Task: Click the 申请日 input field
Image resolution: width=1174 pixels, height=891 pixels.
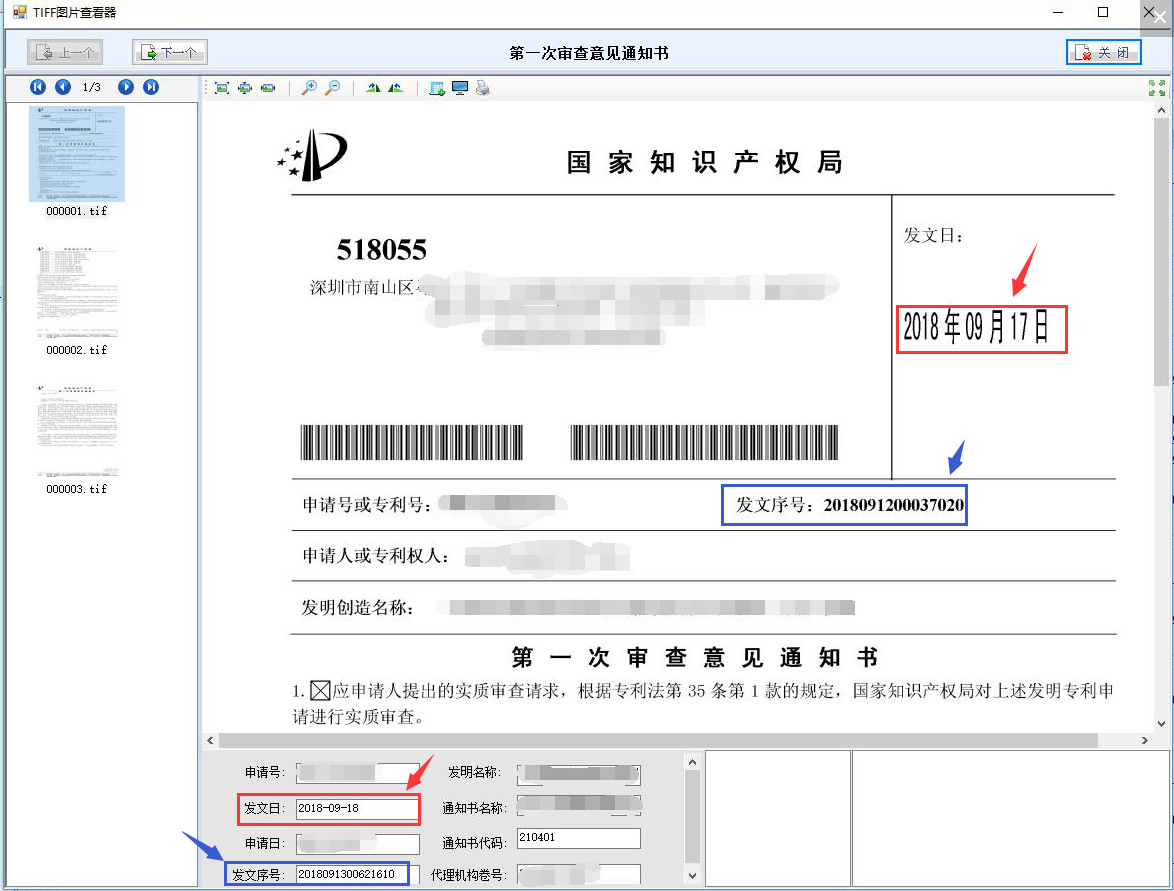Action: pos(358,844)
